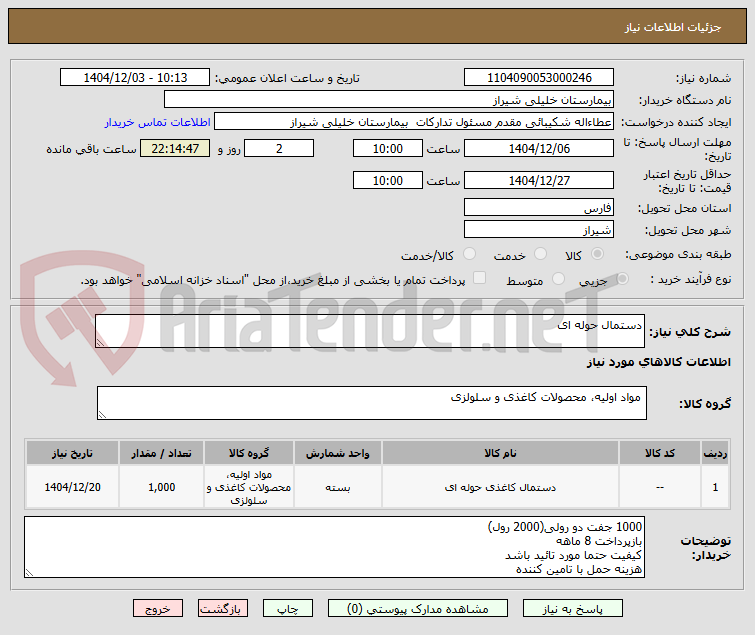Click the response deadline date 1404/12/06

click(x=539, y=148)
